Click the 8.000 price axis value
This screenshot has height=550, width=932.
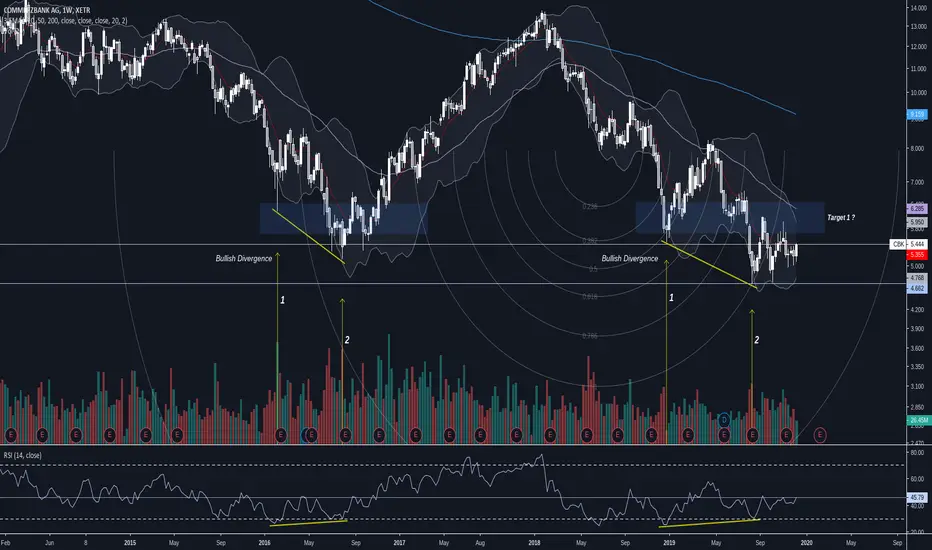[918, 149]
